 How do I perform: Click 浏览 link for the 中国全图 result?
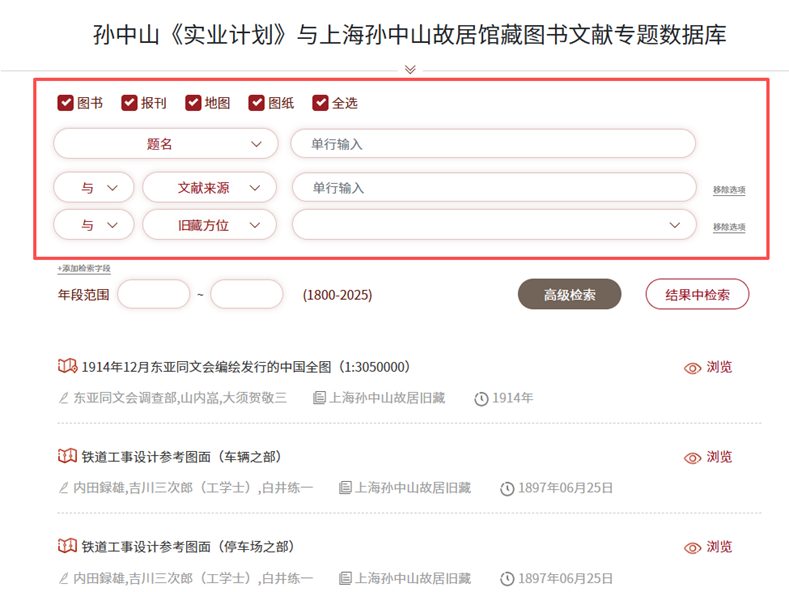[x=719, y=367]
